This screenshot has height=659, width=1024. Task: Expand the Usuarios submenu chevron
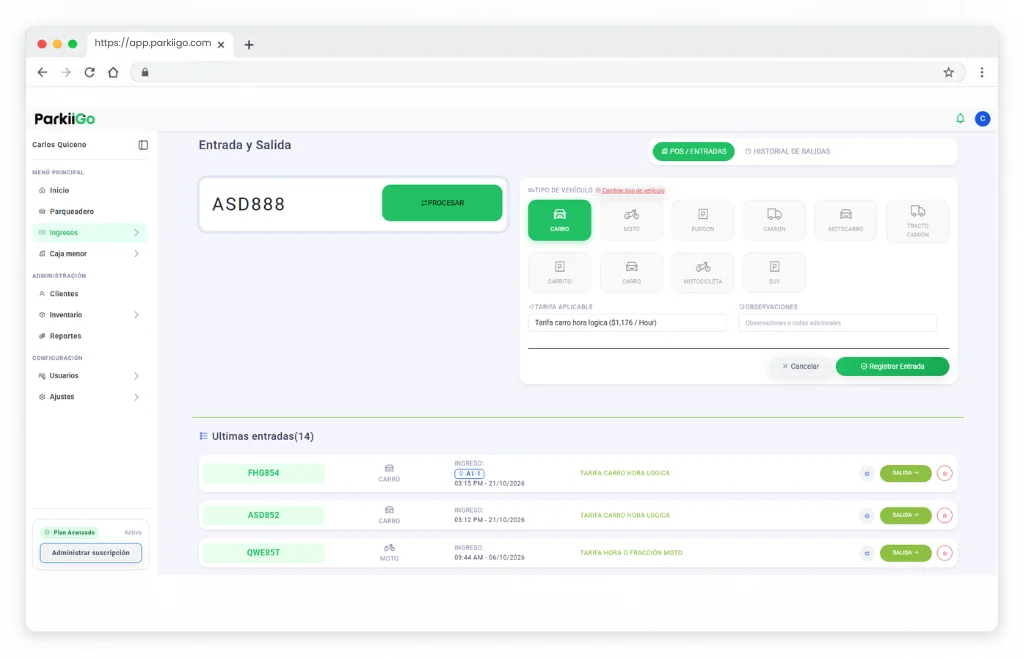coord(136,376)
